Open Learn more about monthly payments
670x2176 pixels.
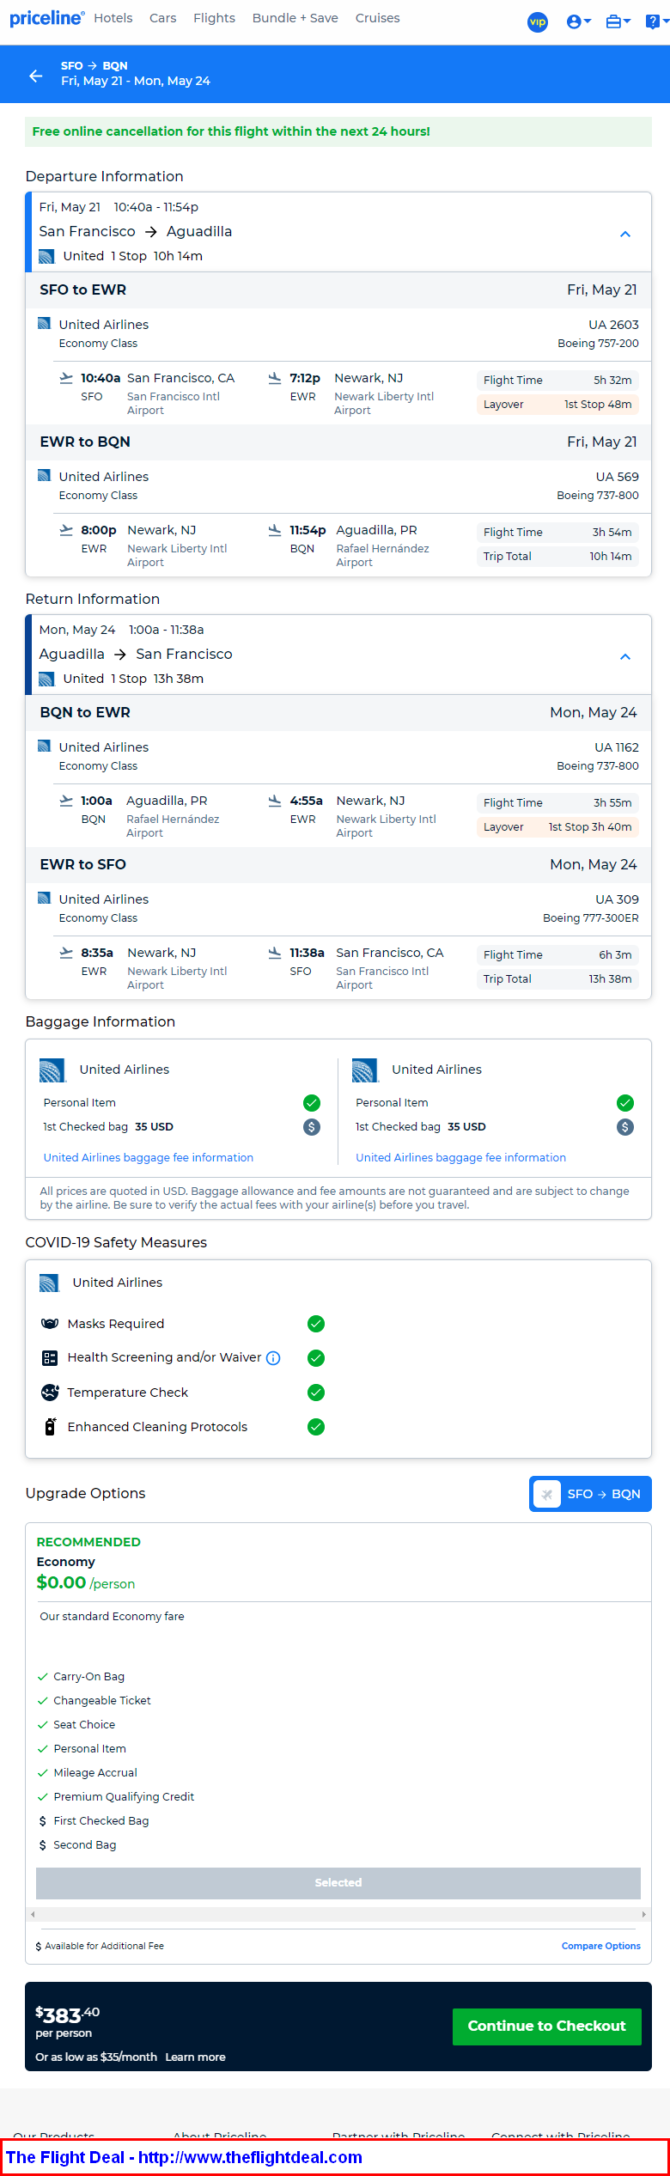pos(195,2057)
